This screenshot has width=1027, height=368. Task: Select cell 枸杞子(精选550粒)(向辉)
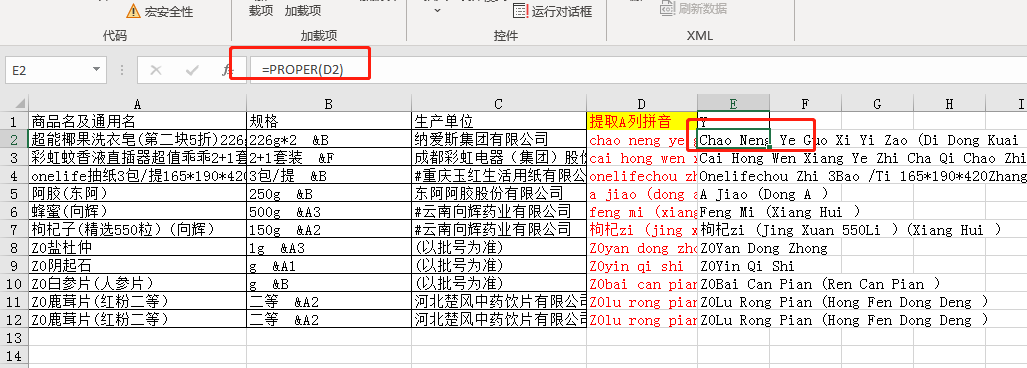click(x=138, y=230)
